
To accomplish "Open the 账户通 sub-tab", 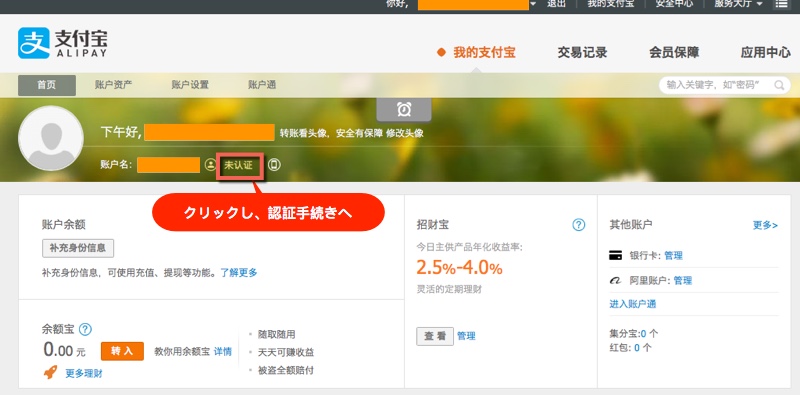I will pyautogui.click(x=262, y=85).
